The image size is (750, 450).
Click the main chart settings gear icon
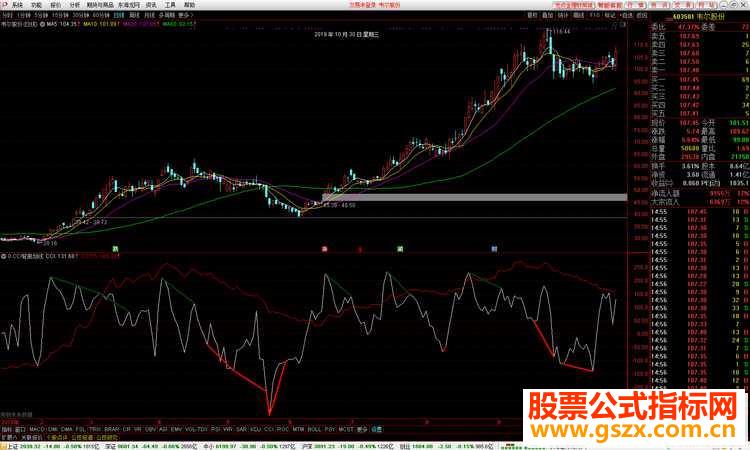[x=42, y=23]
